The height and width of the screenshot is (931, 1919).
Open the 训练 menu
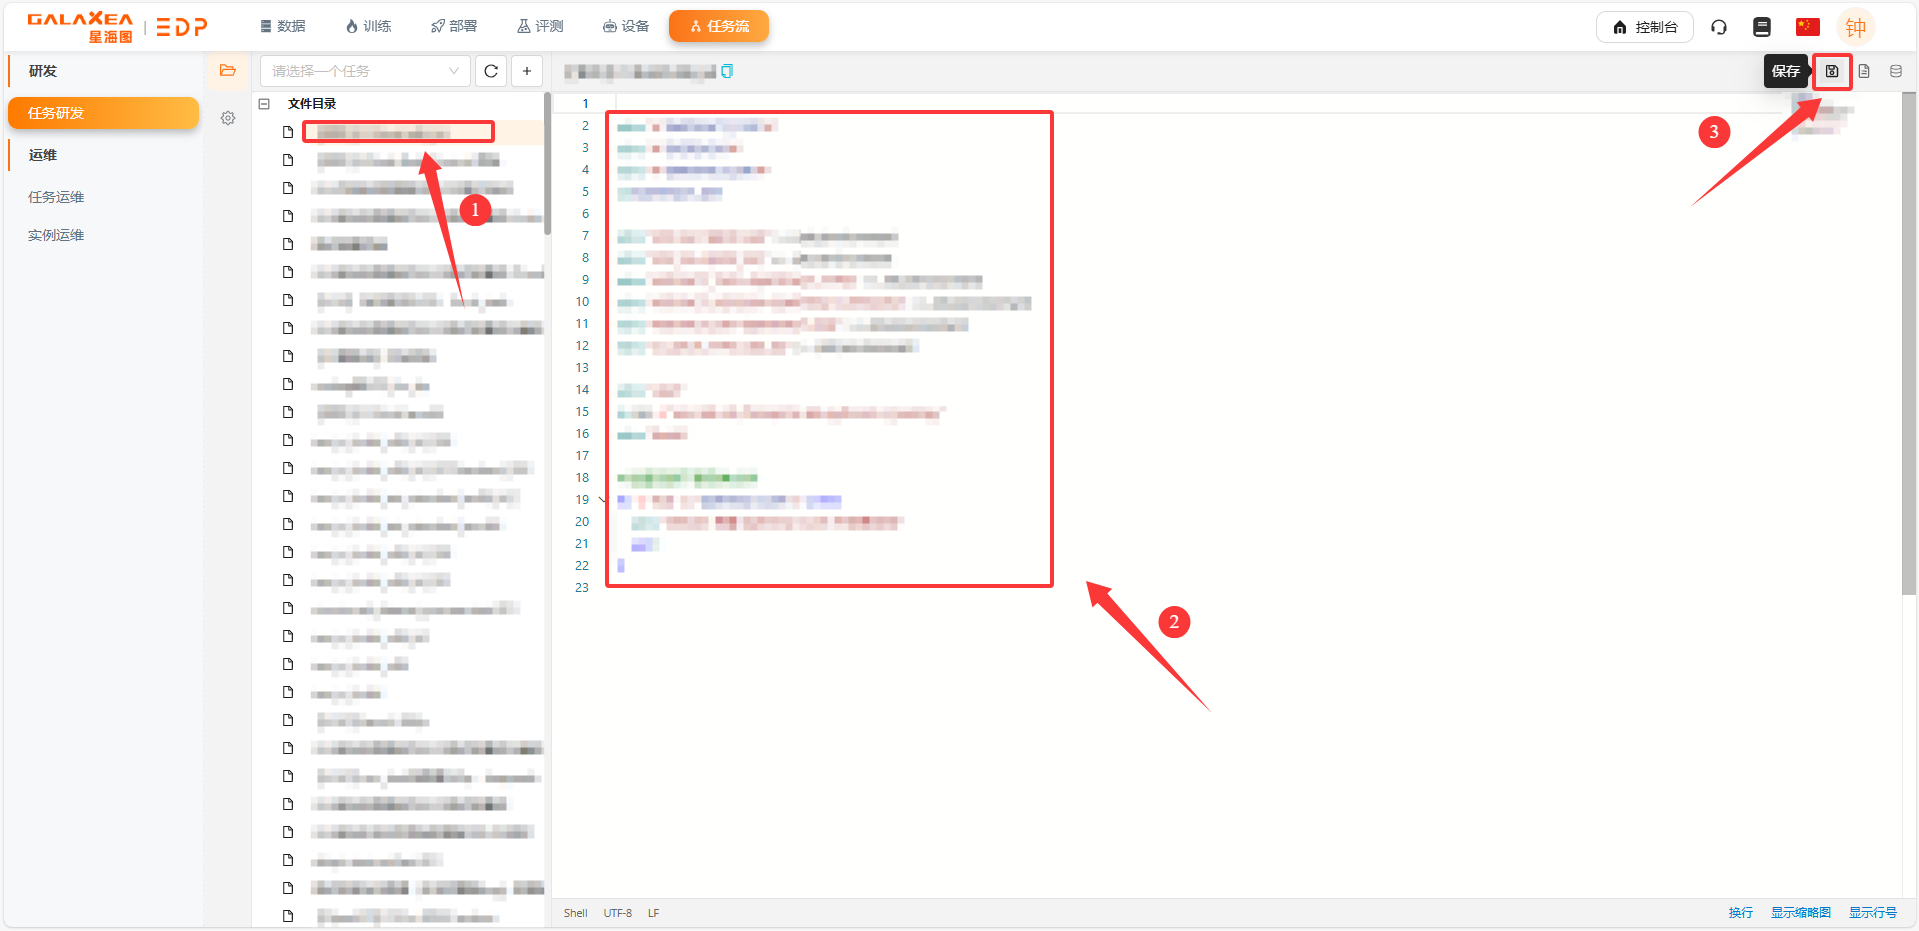[x=368, y=26]
